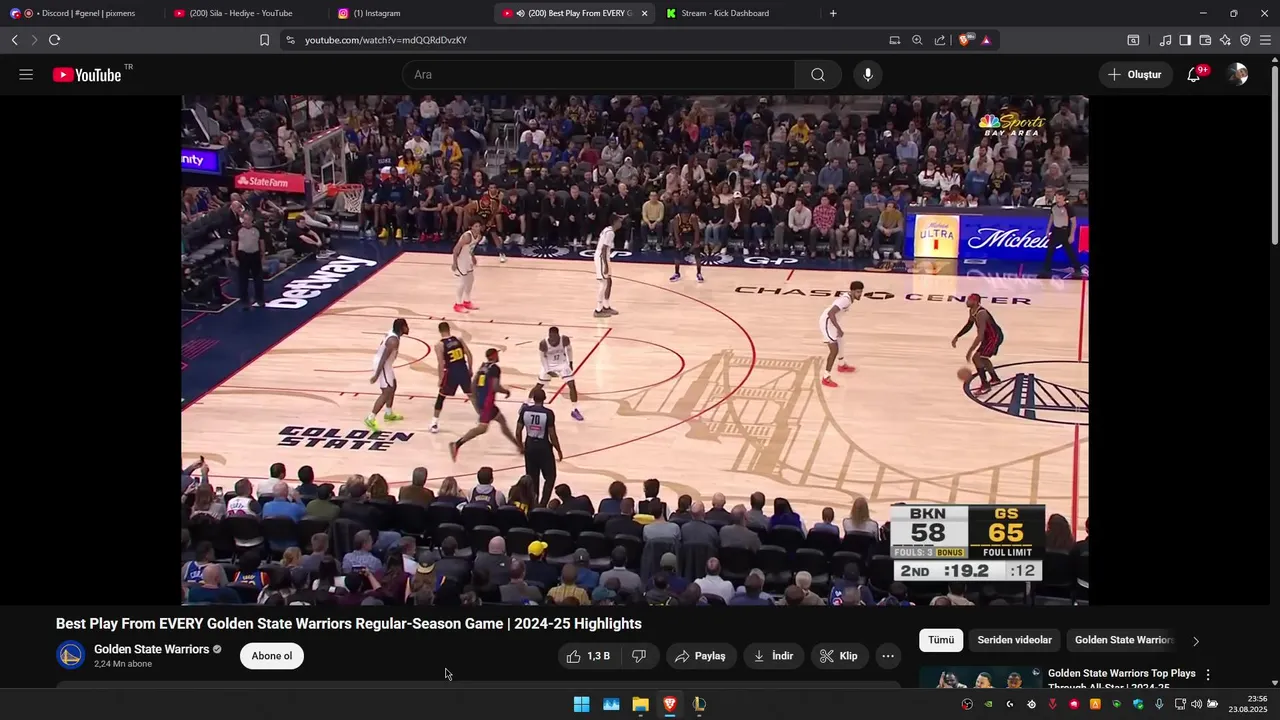The image size is (1280, 720).
Task: Open the browser main hamburger menu
Action: click(1265, 40)
